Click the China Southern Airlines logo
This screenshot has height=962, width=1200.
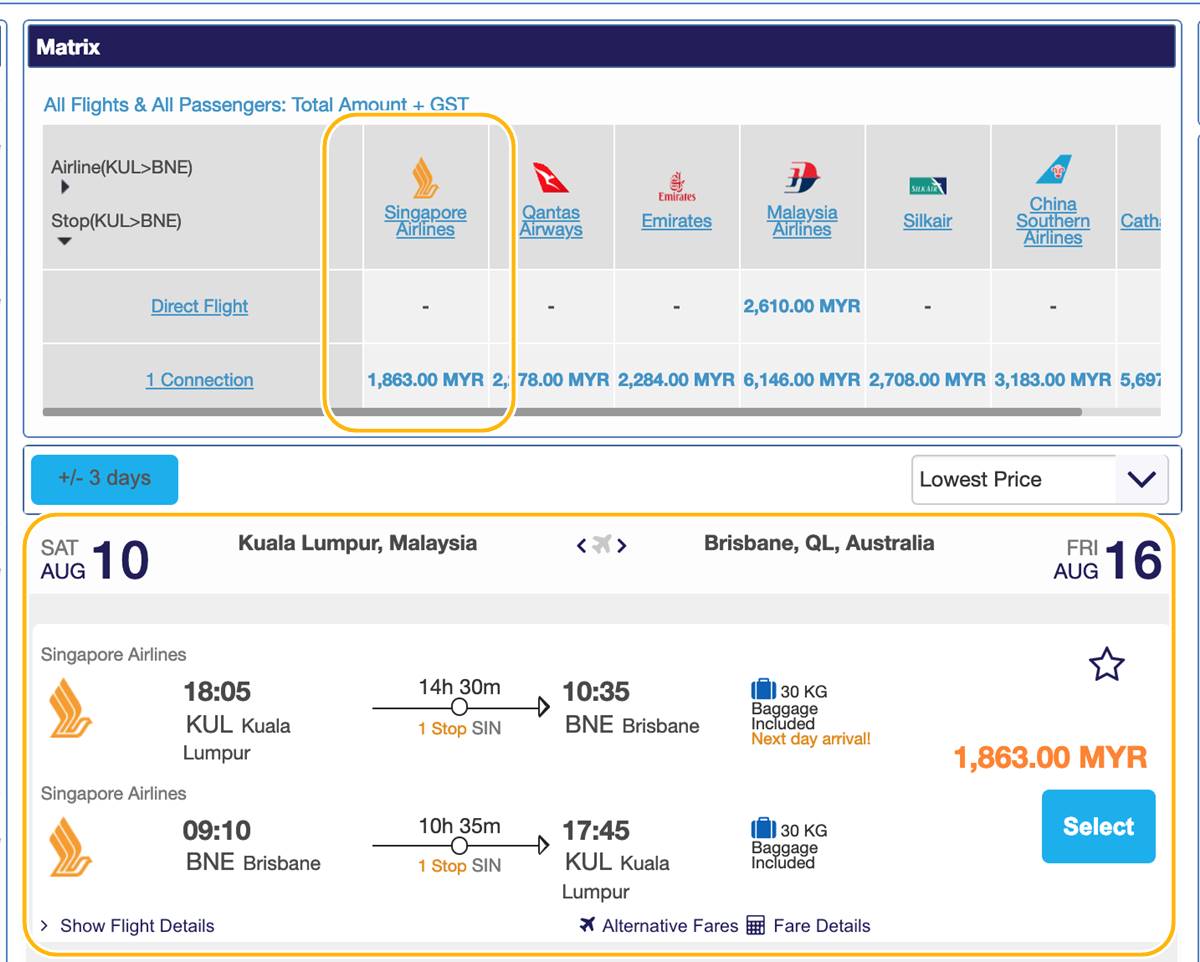[1053, 170]
